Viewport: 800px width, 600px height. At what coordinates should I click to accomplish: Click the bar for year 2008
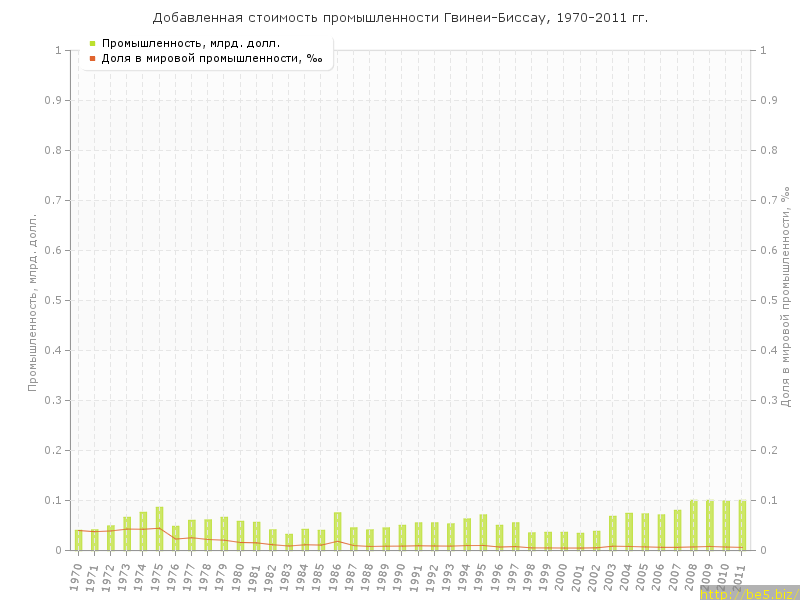point(694,525)
